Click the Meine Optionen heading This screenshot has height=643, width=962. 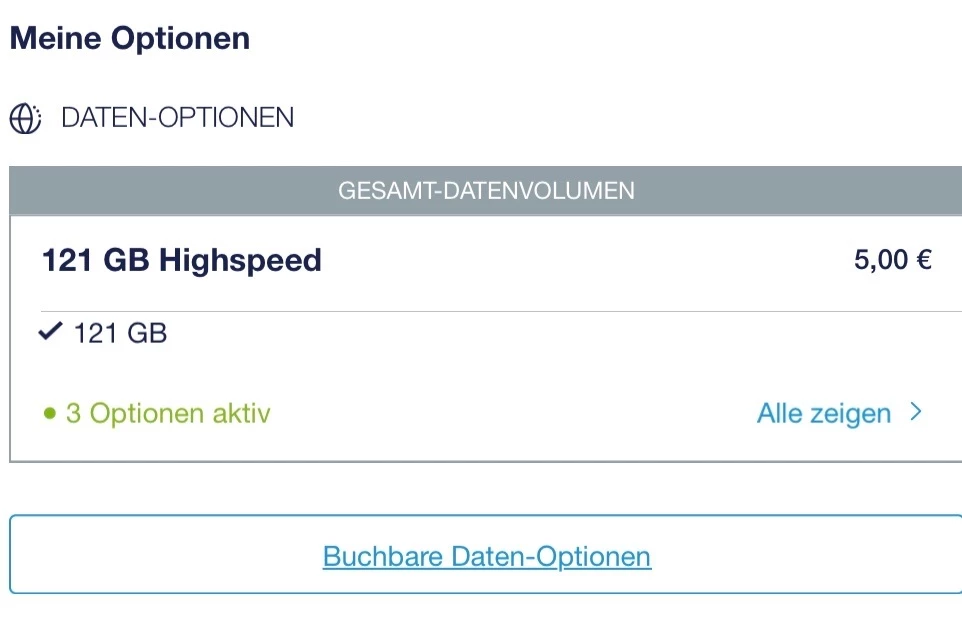pyautogui.click(x=129, y=39)
